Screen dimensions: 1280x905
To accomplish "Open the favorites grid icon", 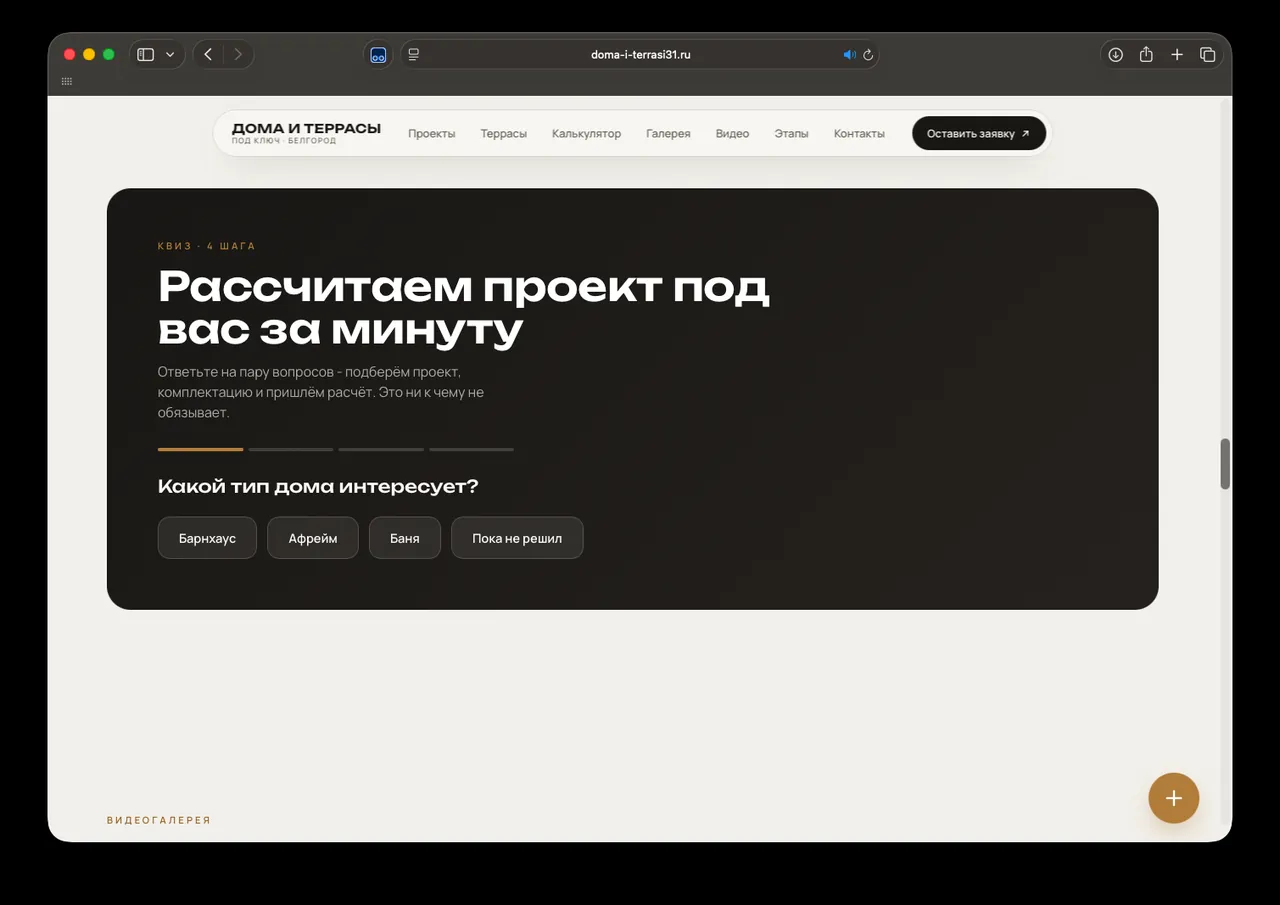I will [67, 82].
